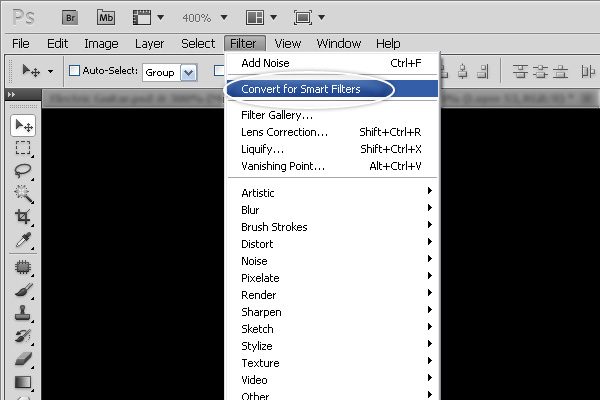Open Filter Gallery...
The image size is (600, 400).
click(x=333, y=115)
